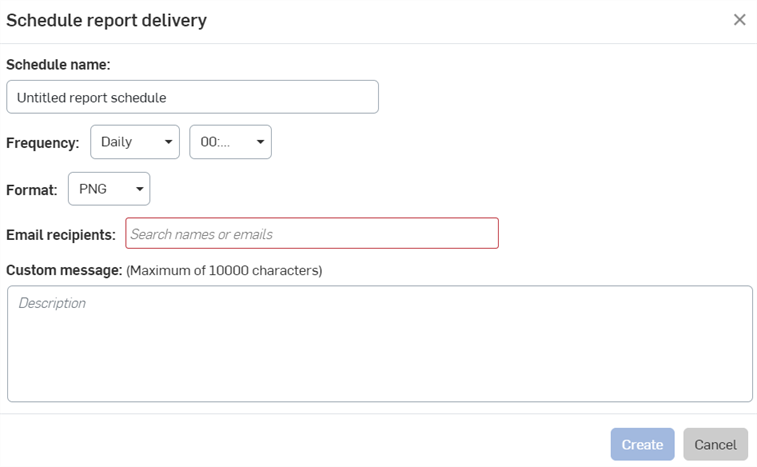
Task: Click the 'Frequency:' label
Action: point(42,143)
